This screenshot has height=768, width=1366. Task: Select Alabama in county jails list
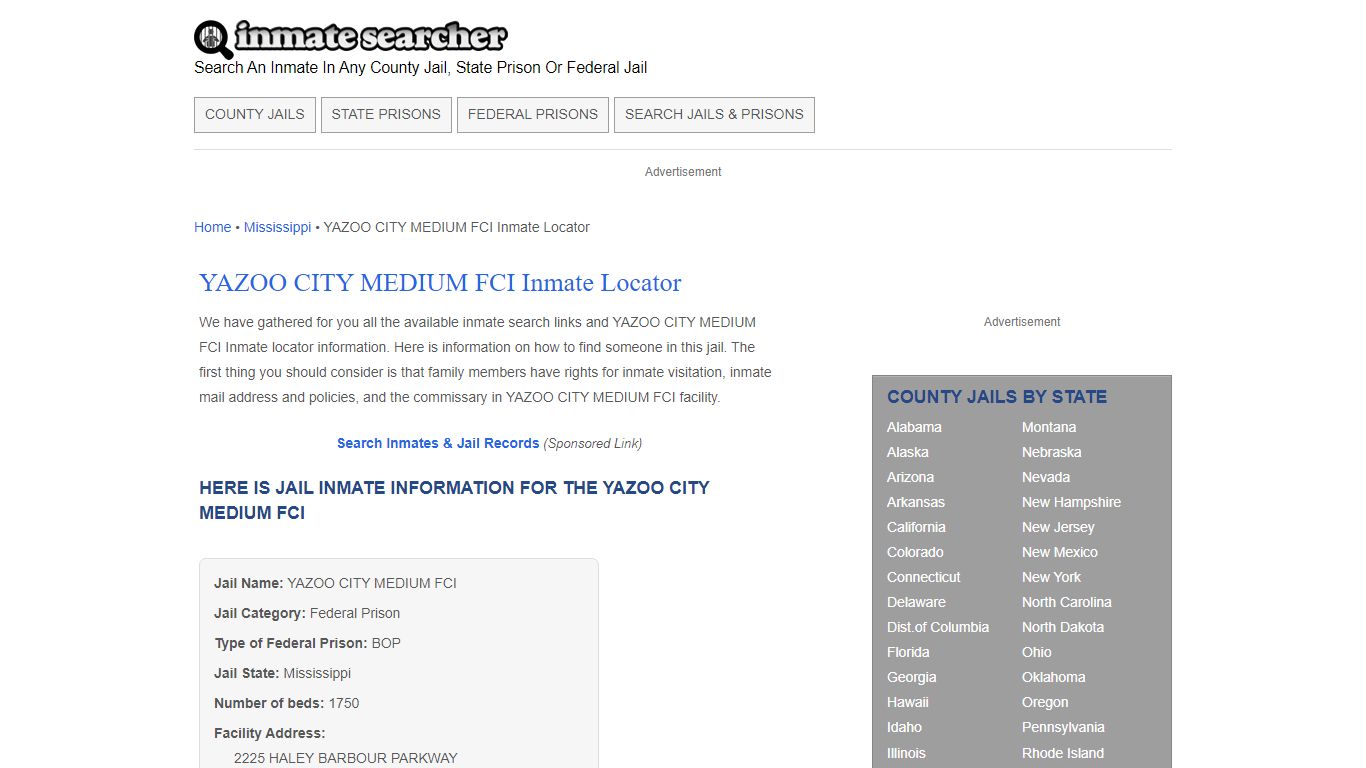click(x=914, y=427)
